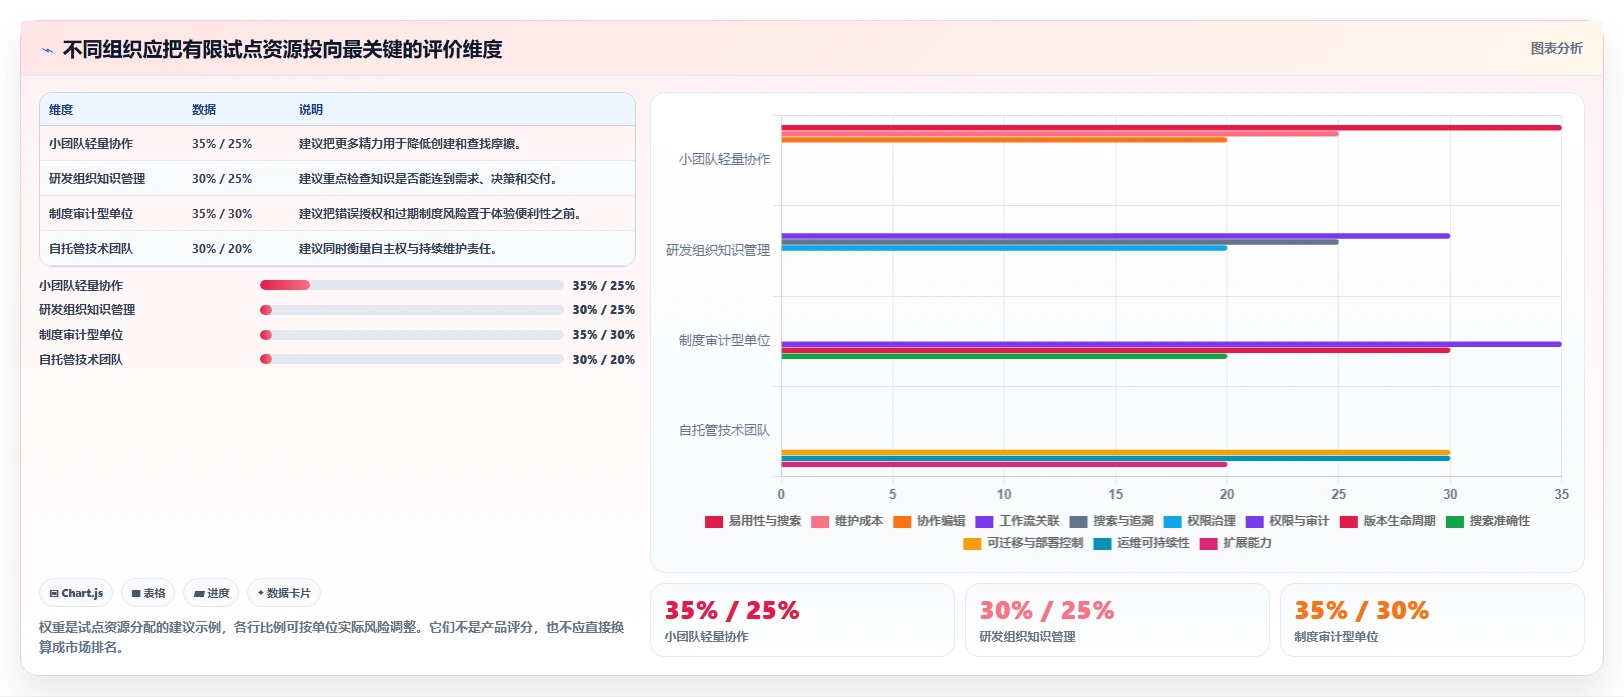The width and height of the screenshot is (1624, 697).
Task: Click the 研发组织知识管理 progress bar
Action: click(412, 310)
